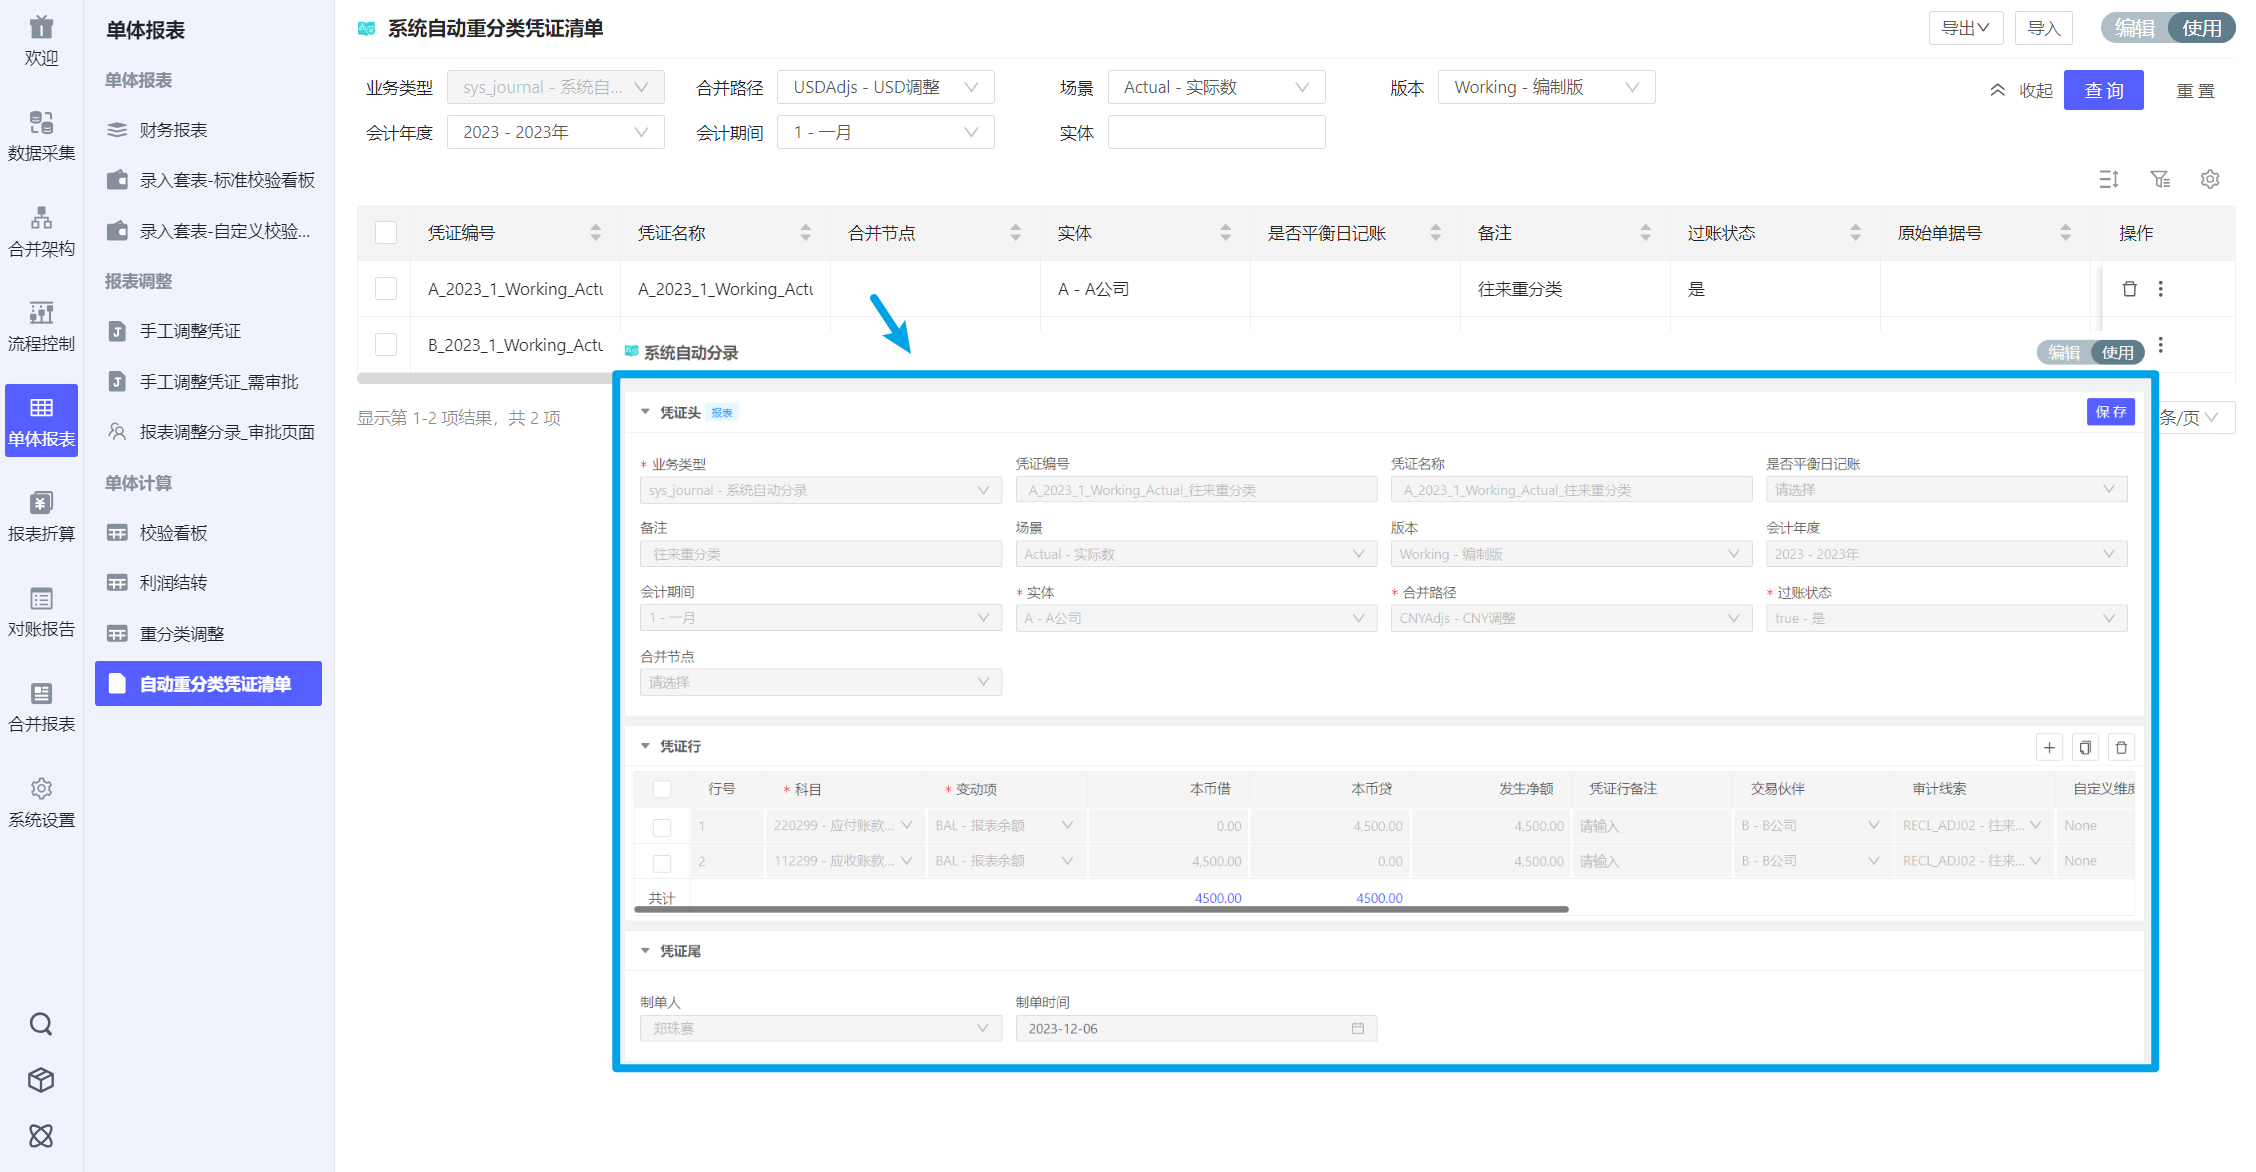Image resolution: width=2256 pixels, height=1172 pixels.
Task: Click the filter icon above table
Action: 2160,179
